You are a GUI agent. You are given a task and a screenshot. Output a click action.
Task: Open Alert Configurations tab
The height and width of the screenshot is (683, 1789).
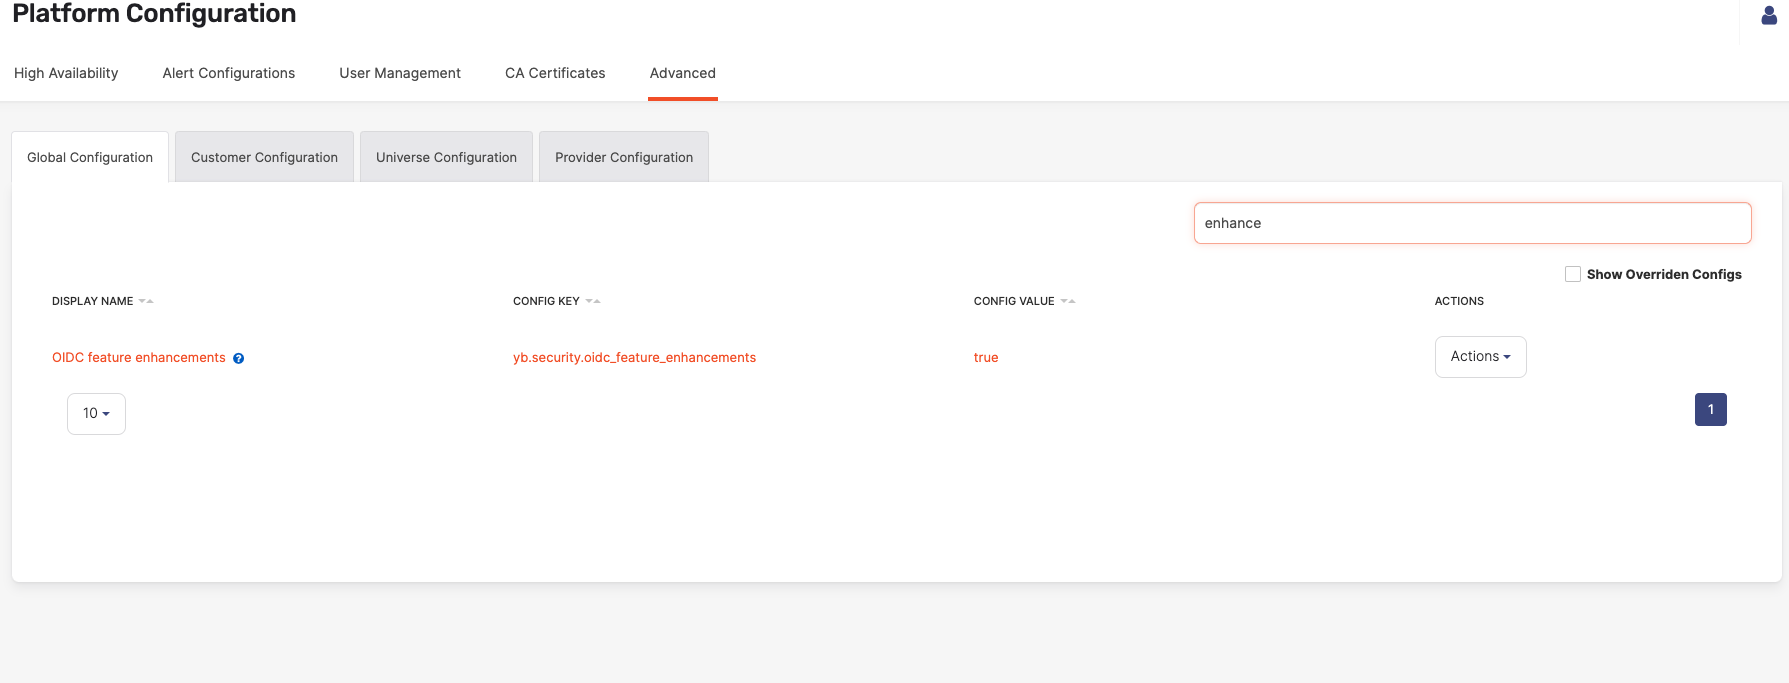click(229, 73)
